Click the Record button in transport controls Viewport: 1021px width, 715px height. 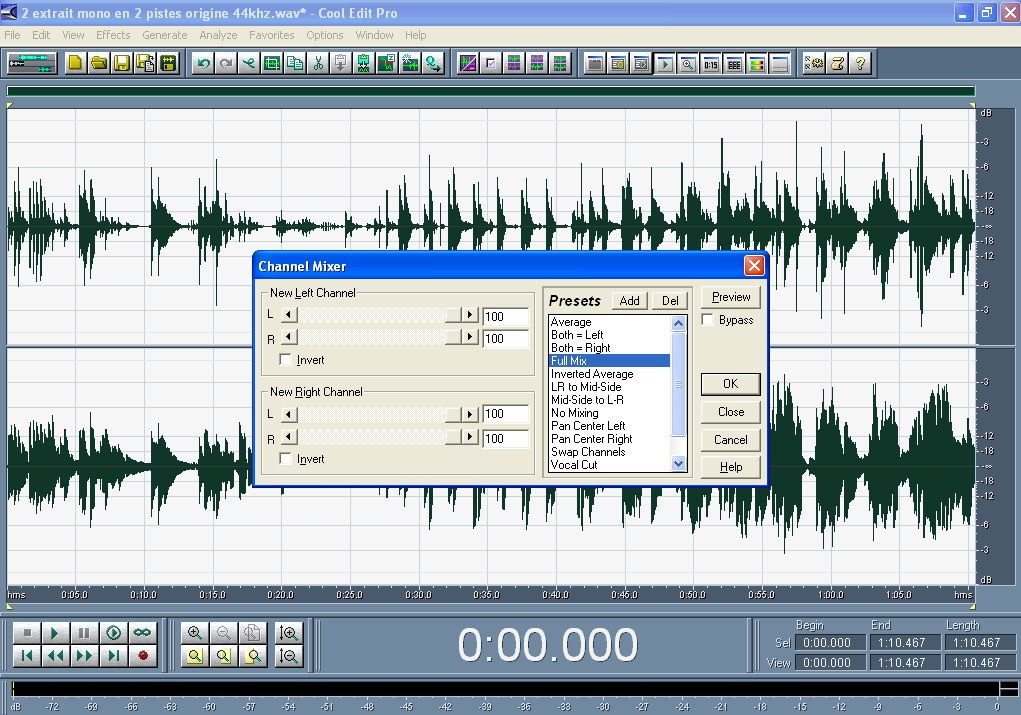coord(143,656)
